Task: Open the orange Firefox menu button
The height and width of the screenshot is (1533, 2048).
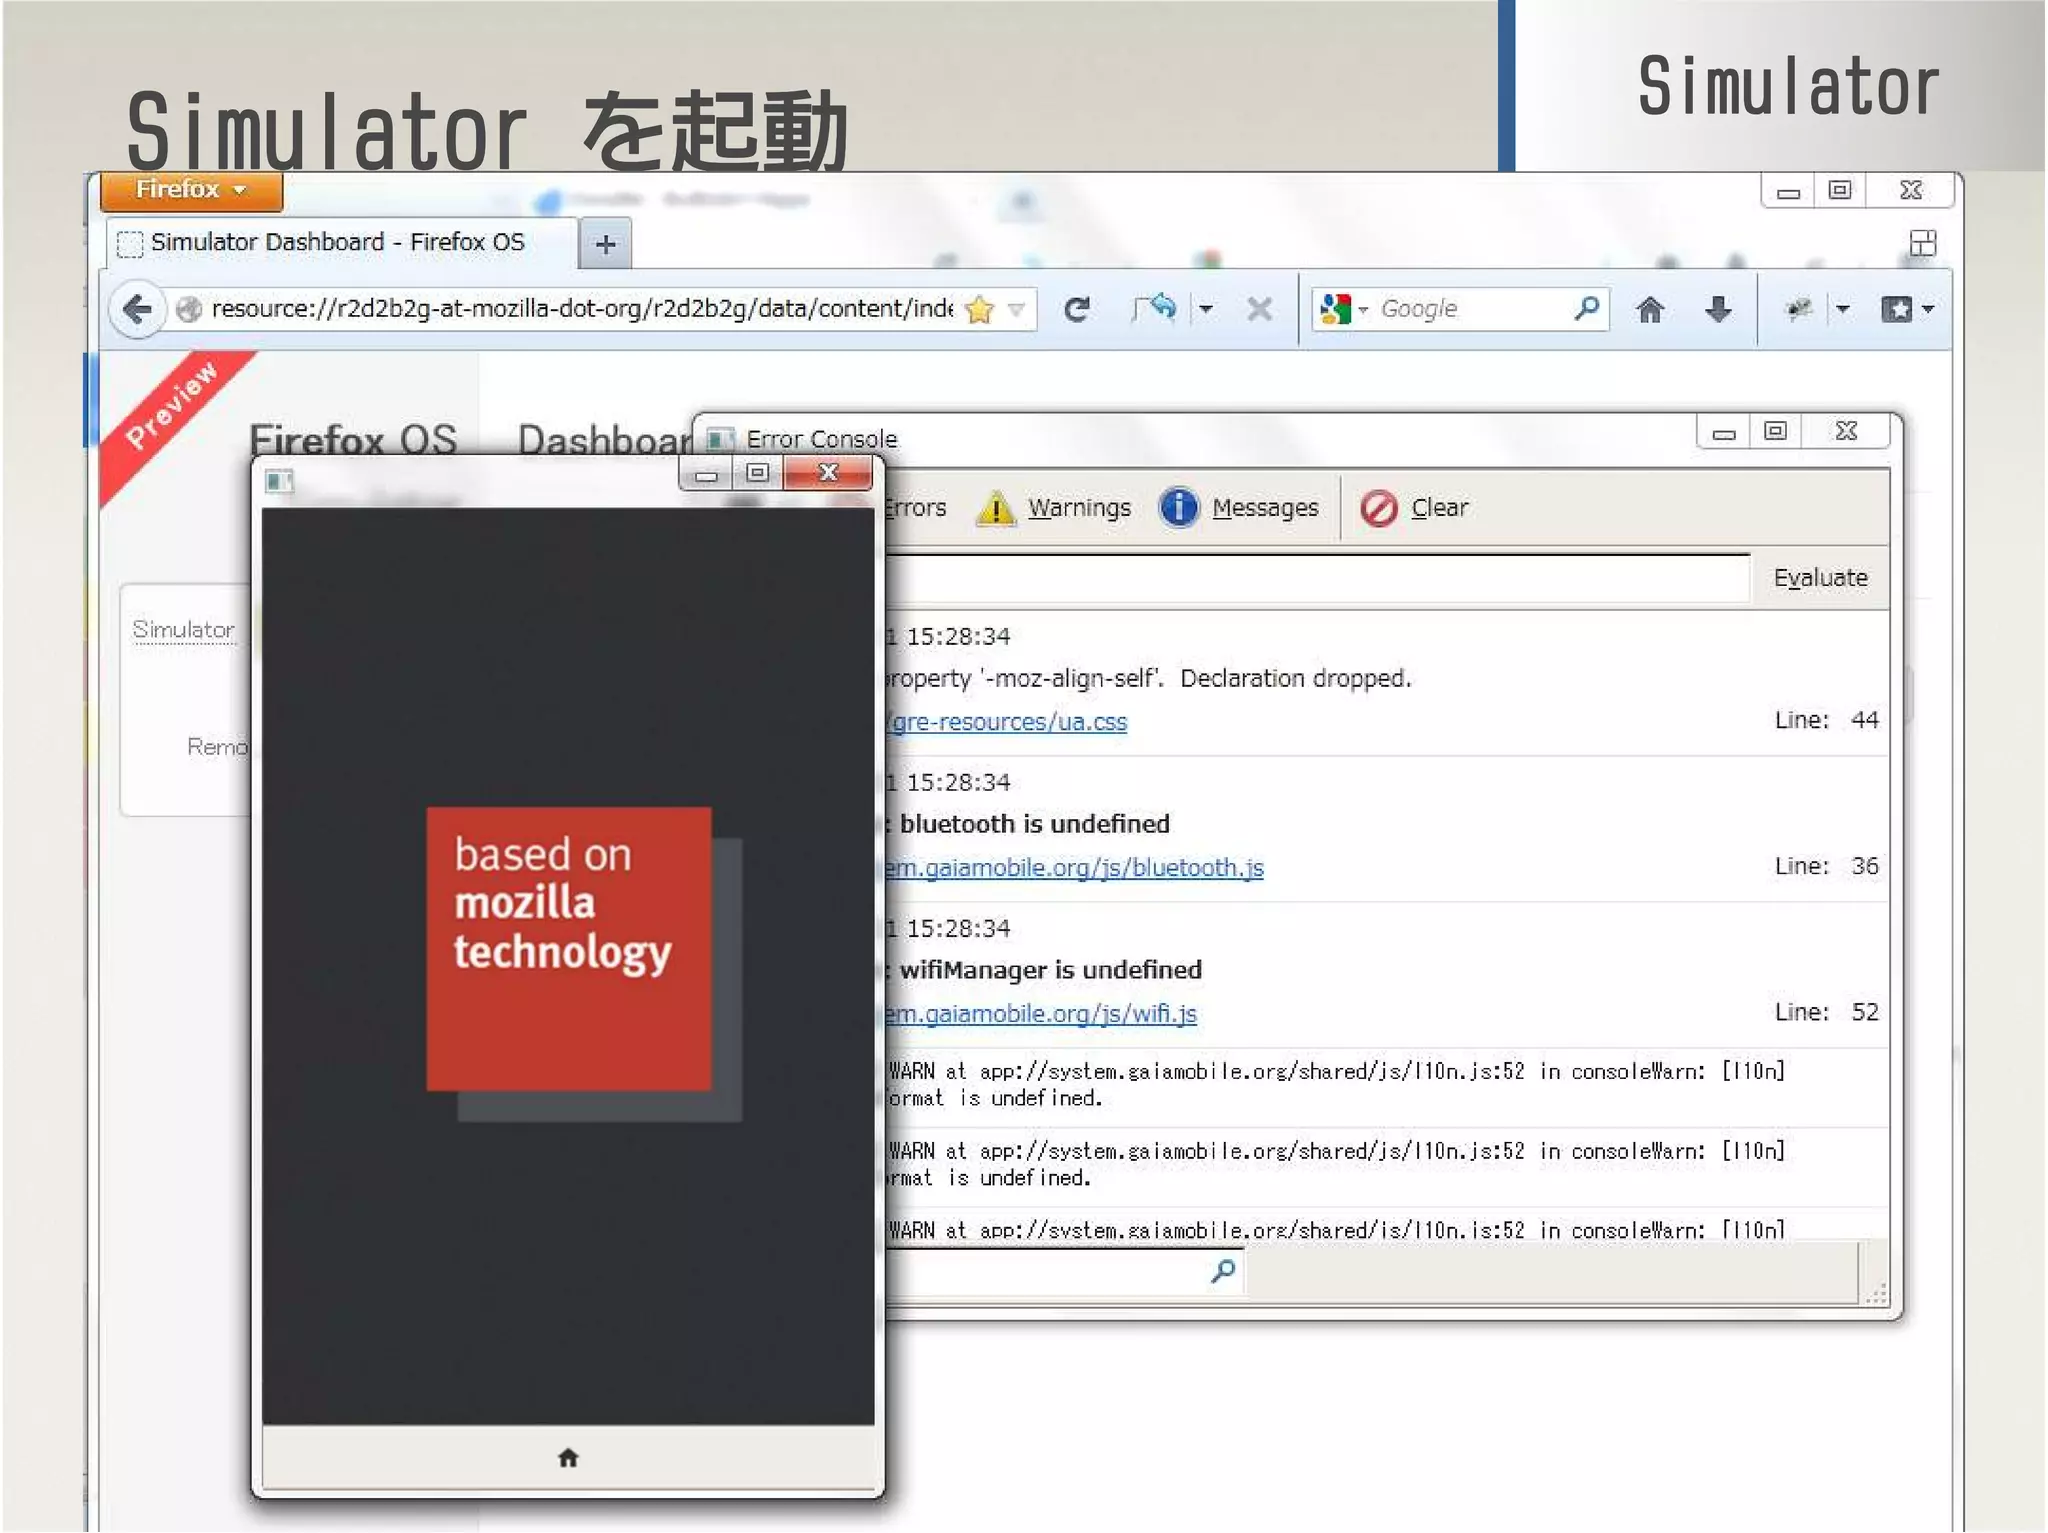Action: coord(191,190)
